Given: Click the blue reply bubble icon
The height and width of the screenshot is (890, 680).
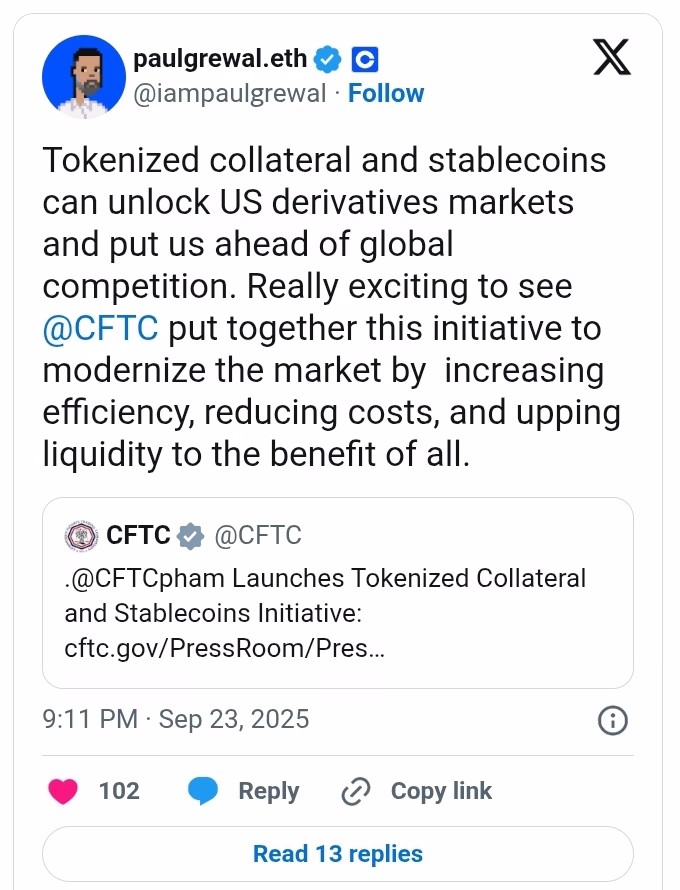Looking at the screenshot, I should 204,791.
